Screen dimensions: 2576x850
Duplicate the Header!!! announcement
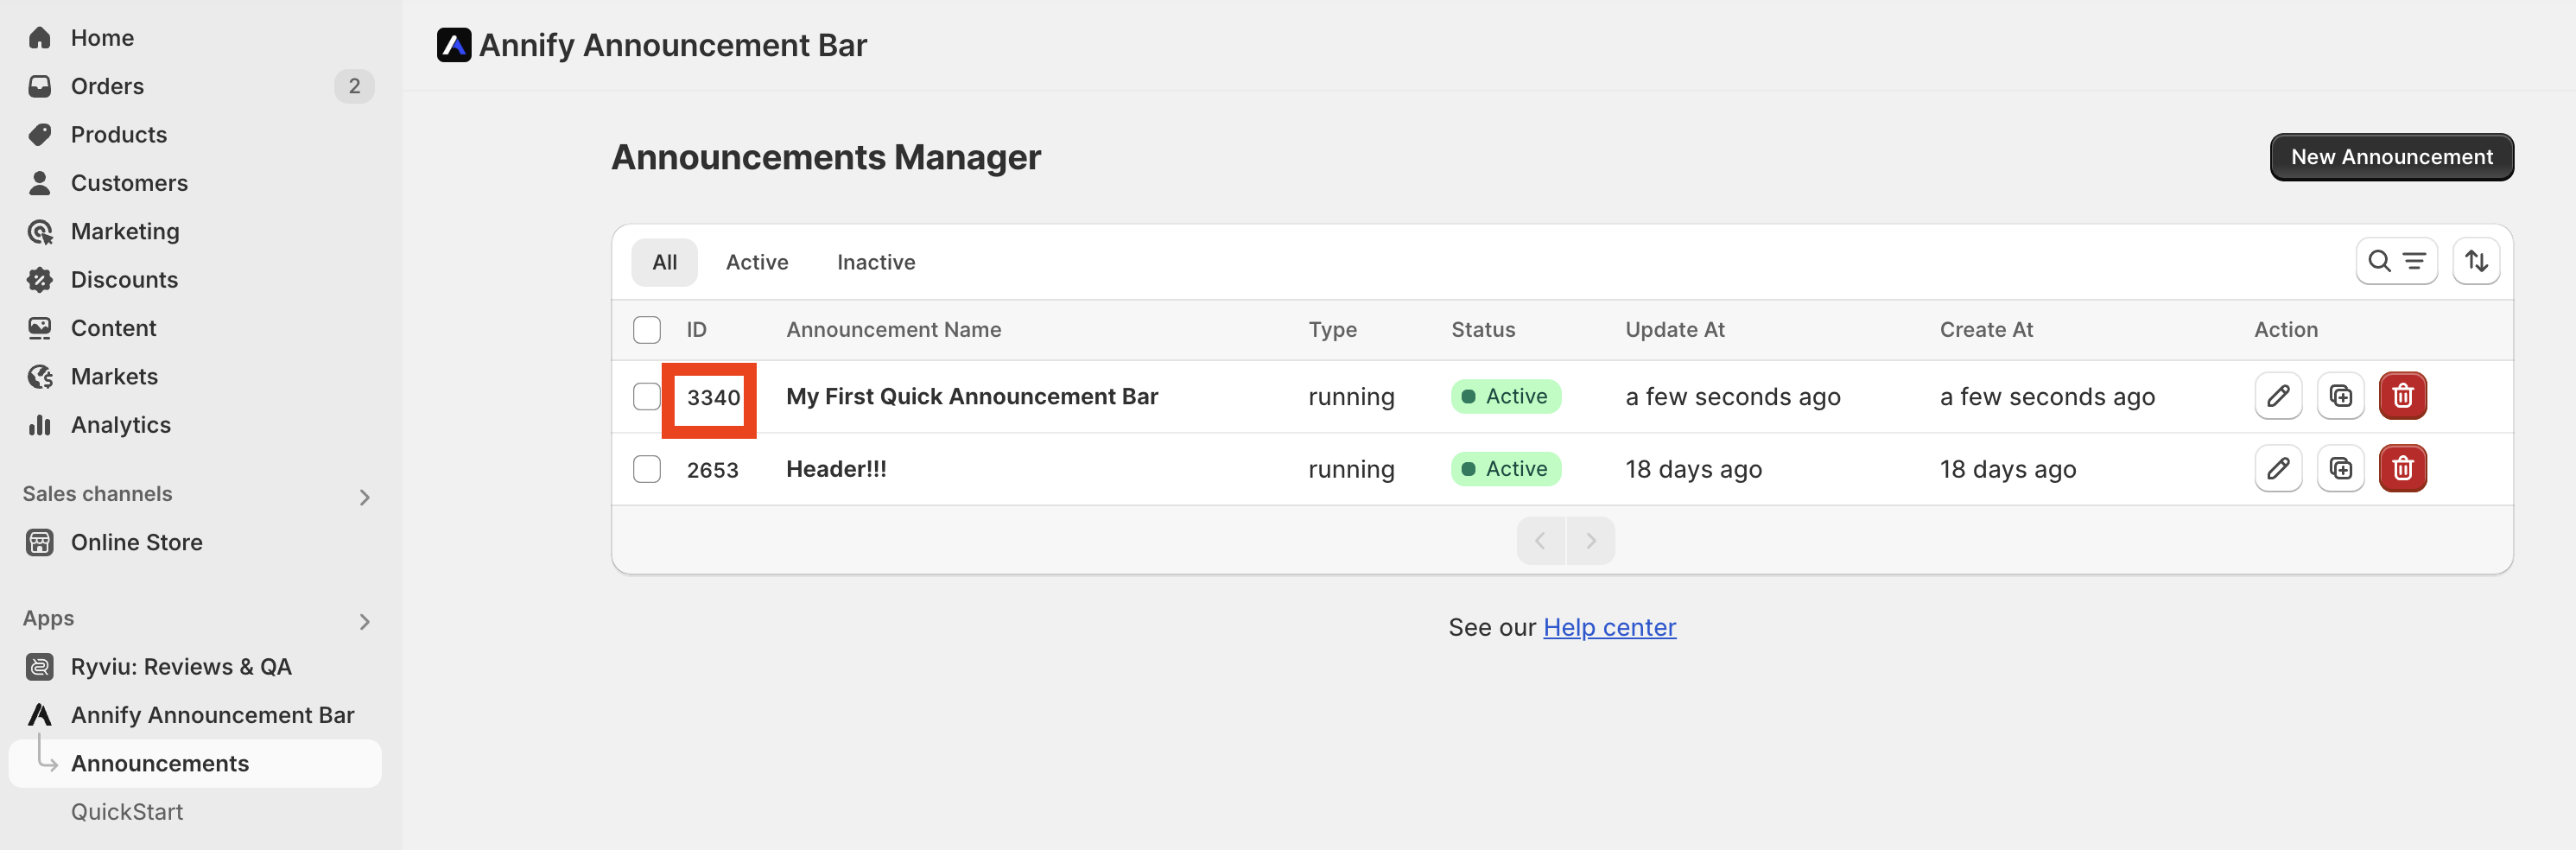2340,468
